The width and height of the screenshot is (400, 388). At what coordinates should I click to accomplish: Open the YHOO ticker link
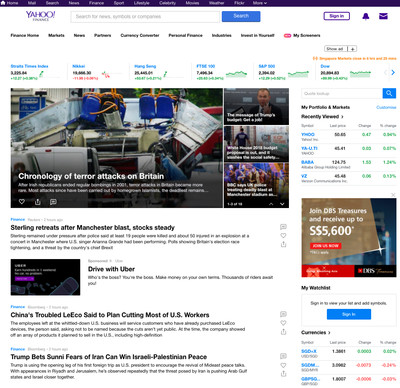(x=308, y=134)
